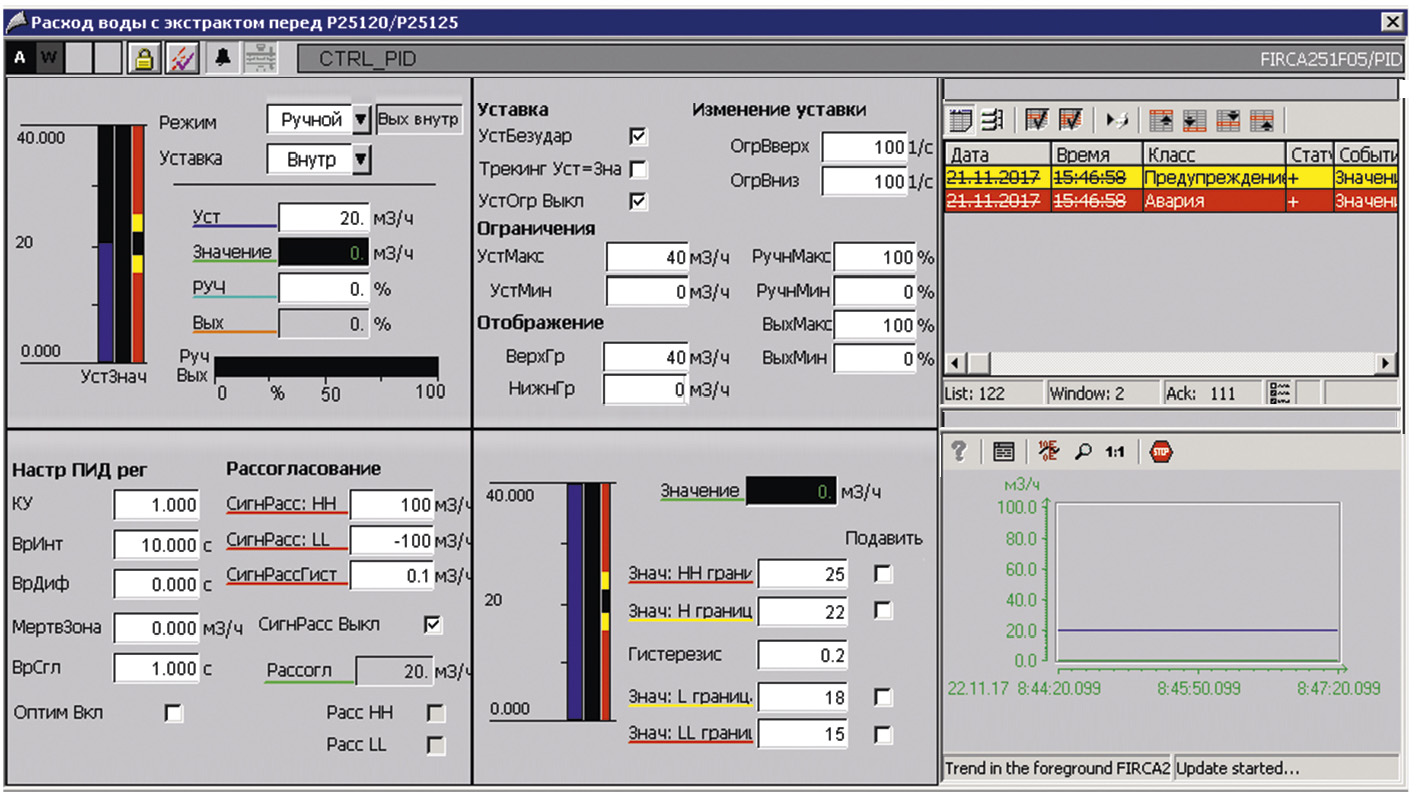Click the alarm list left scroll arrow
Screen dimensions: 1416x796
point(955,363)
